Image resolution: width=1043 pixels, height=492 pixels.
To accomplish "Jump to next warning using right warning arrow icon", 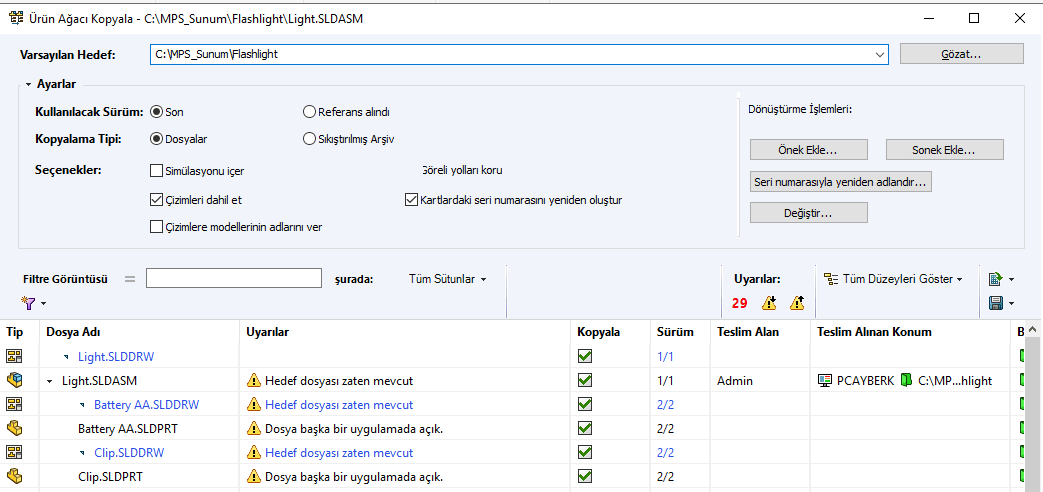I will [797, 303].
